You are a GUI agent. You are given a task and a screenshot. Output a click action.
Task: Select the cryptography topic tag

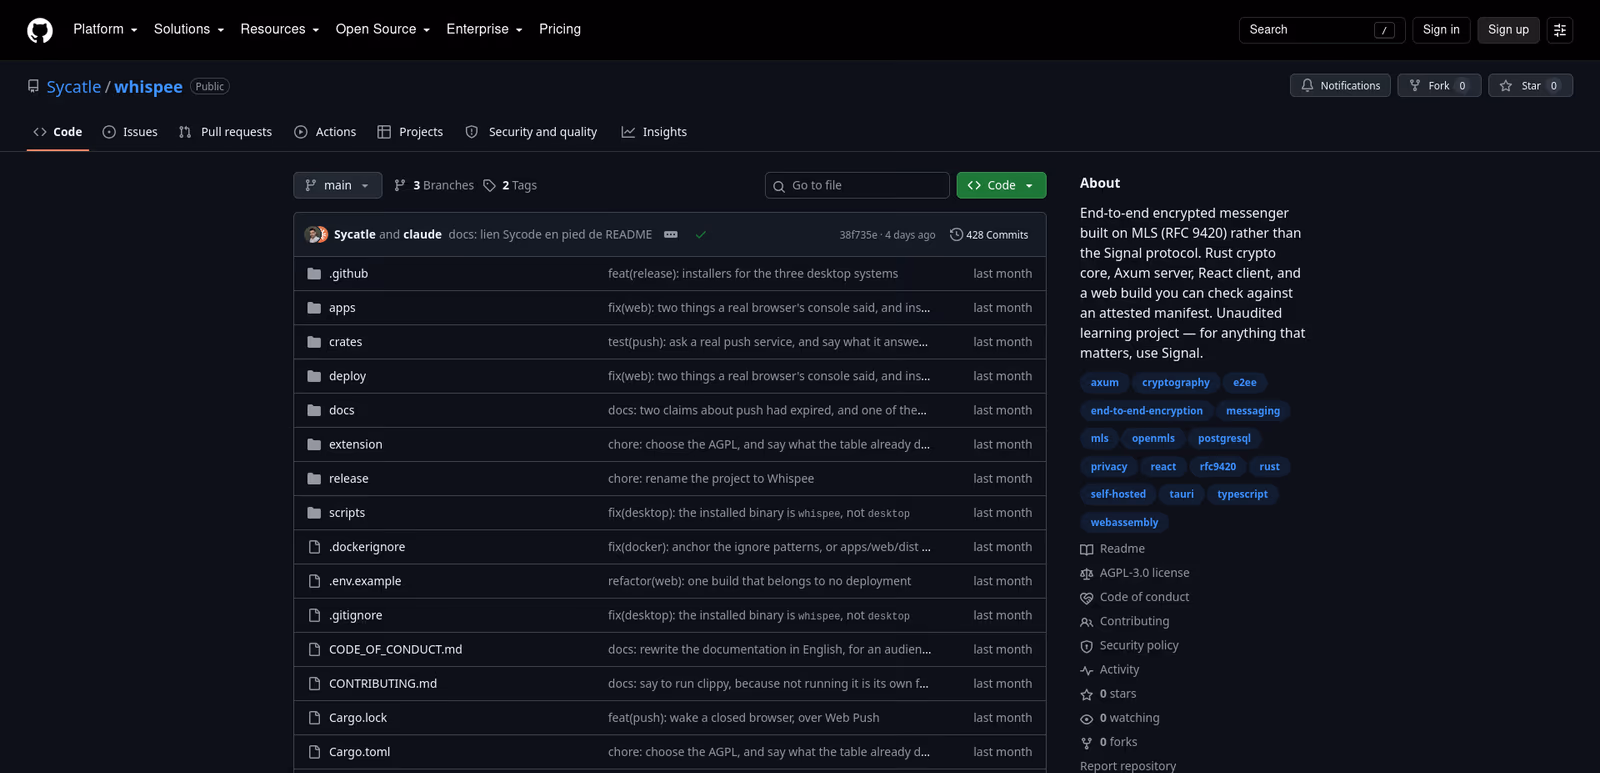point(1175,383)
